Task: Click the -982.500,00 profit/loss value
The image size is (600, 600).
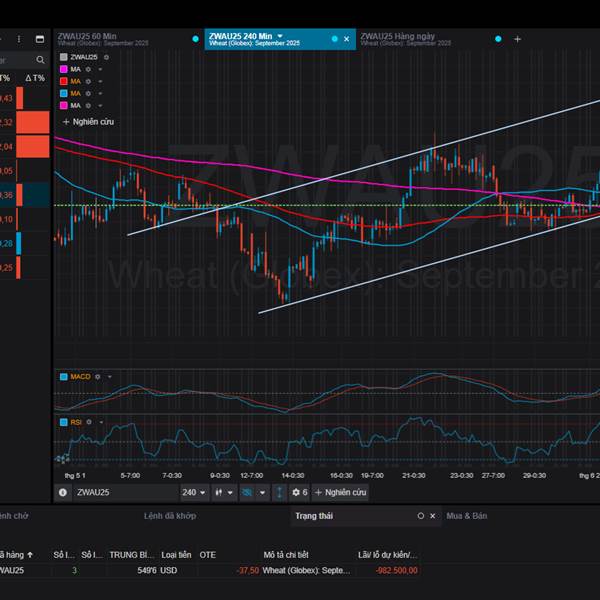Action: (396, 571)
